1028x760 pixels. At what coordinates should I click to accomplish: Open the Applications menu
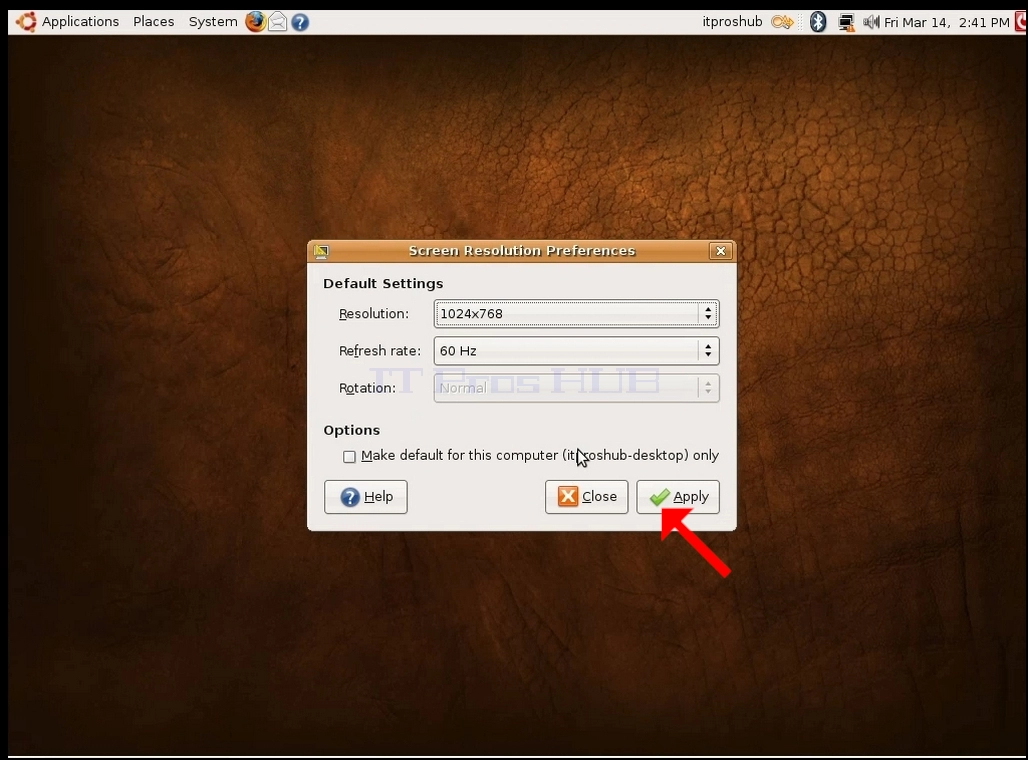pyautogui.click(x=80, y=22)
